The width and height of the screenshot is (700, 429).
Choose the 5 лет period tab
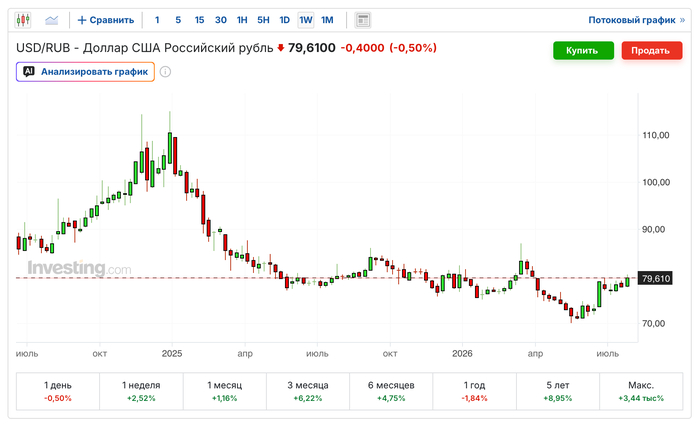point(558,391)
